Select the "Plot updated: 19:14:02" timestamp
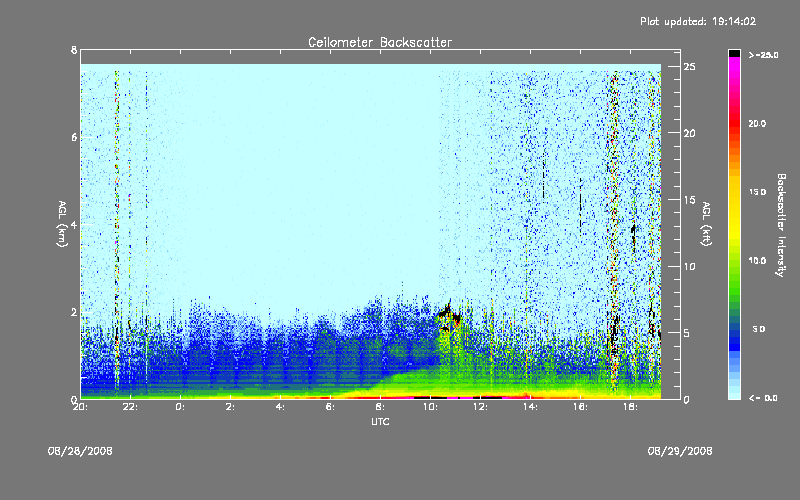Screen dimensions: 800x500 point(698,21)
